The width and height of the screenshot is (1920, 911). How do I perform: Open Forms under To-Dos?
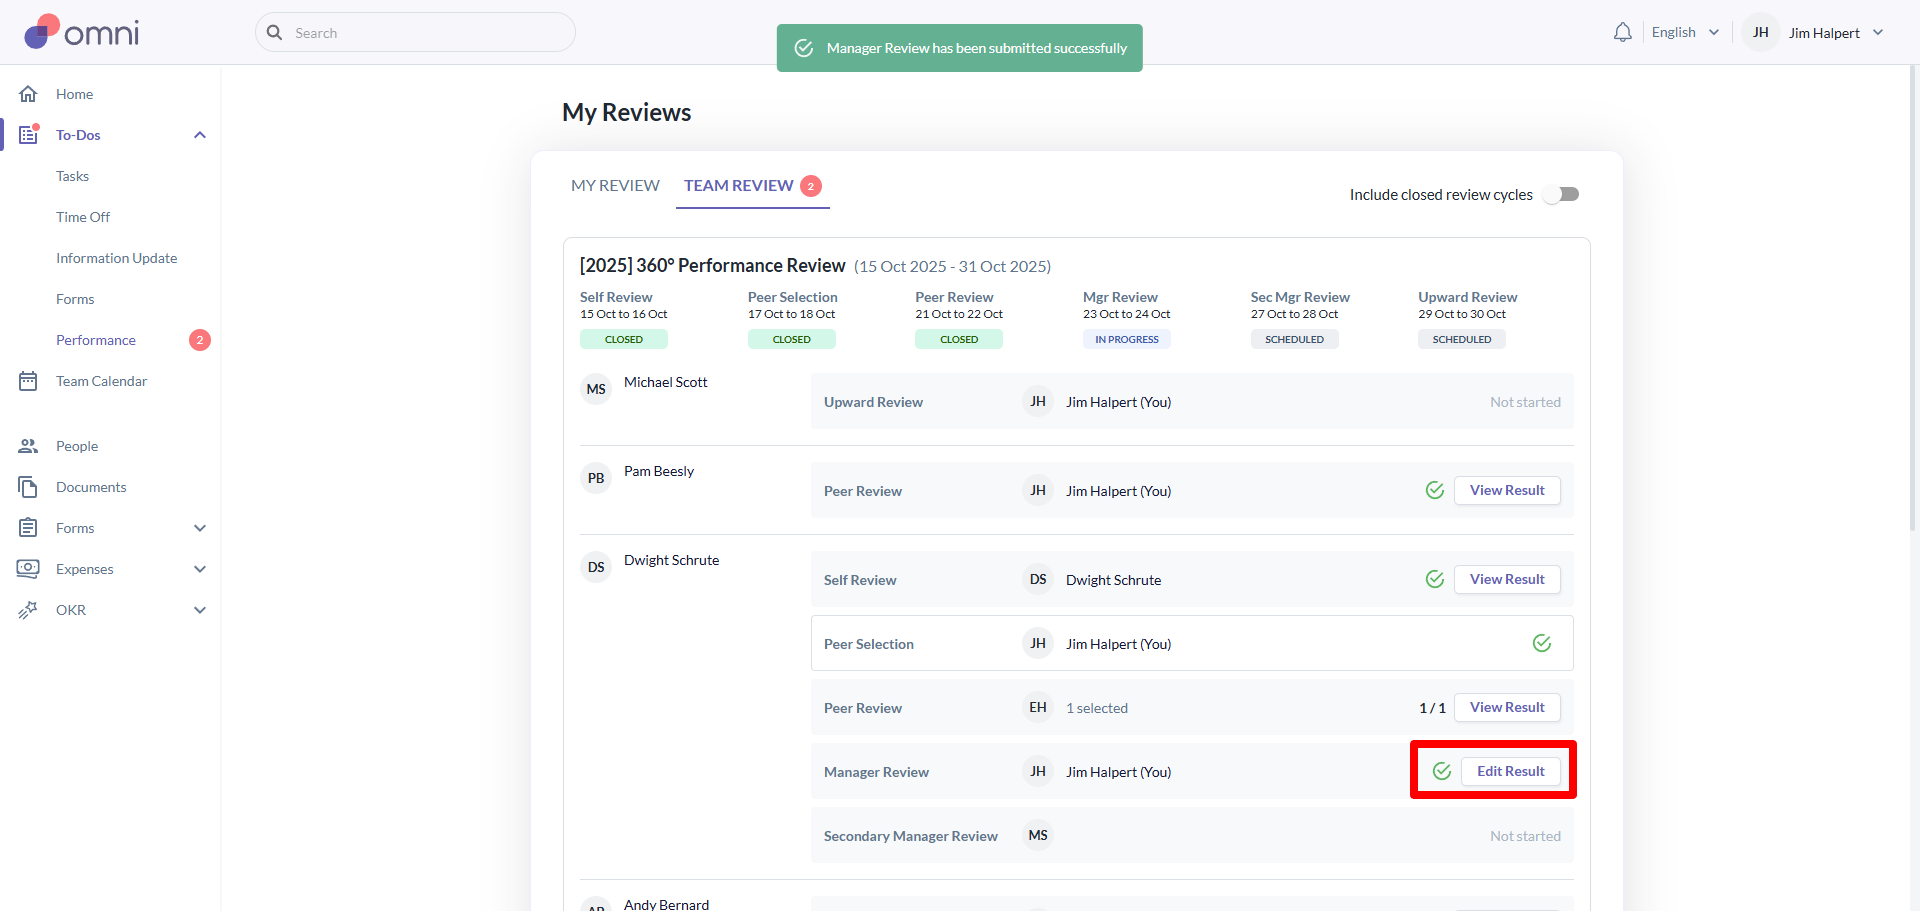click(x=75, y=299)
